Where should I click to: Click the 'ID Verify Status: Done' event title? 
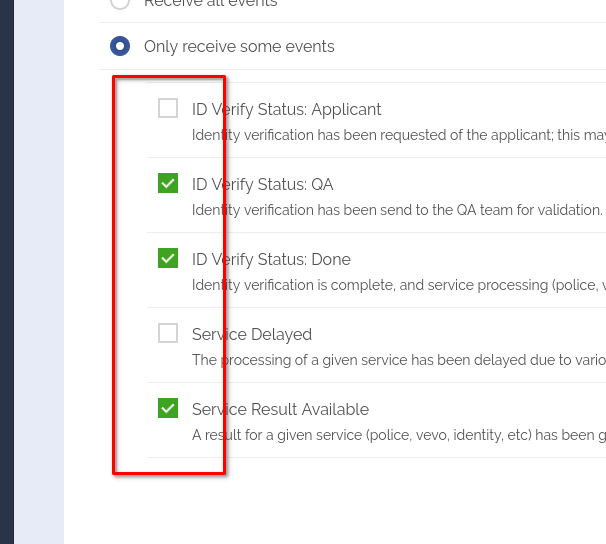pyautogui.click(x=271, y=260)
